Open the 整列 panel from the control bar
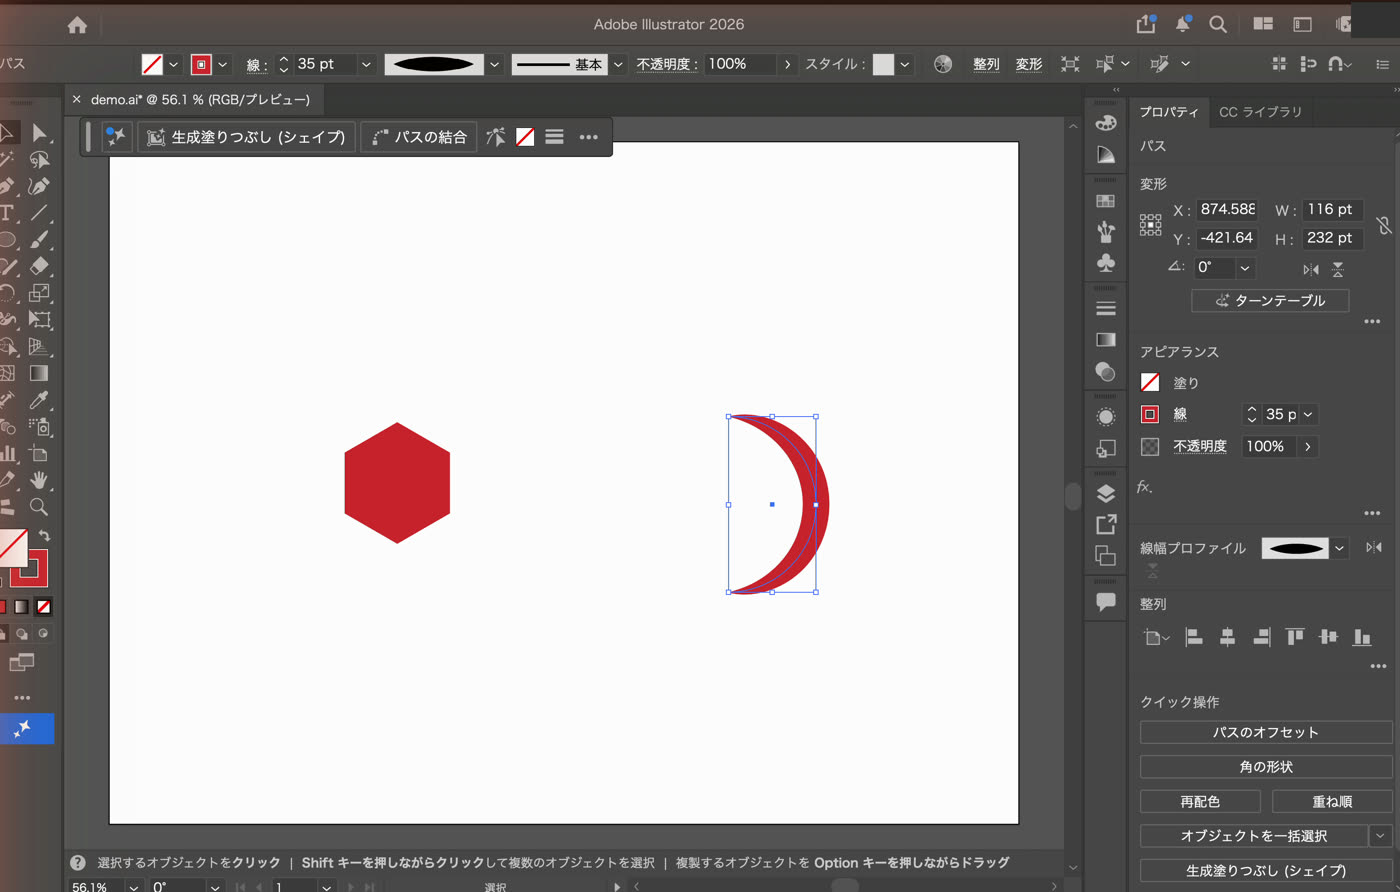The height and width of the screenshot is (892, 1400). point(987,64)
